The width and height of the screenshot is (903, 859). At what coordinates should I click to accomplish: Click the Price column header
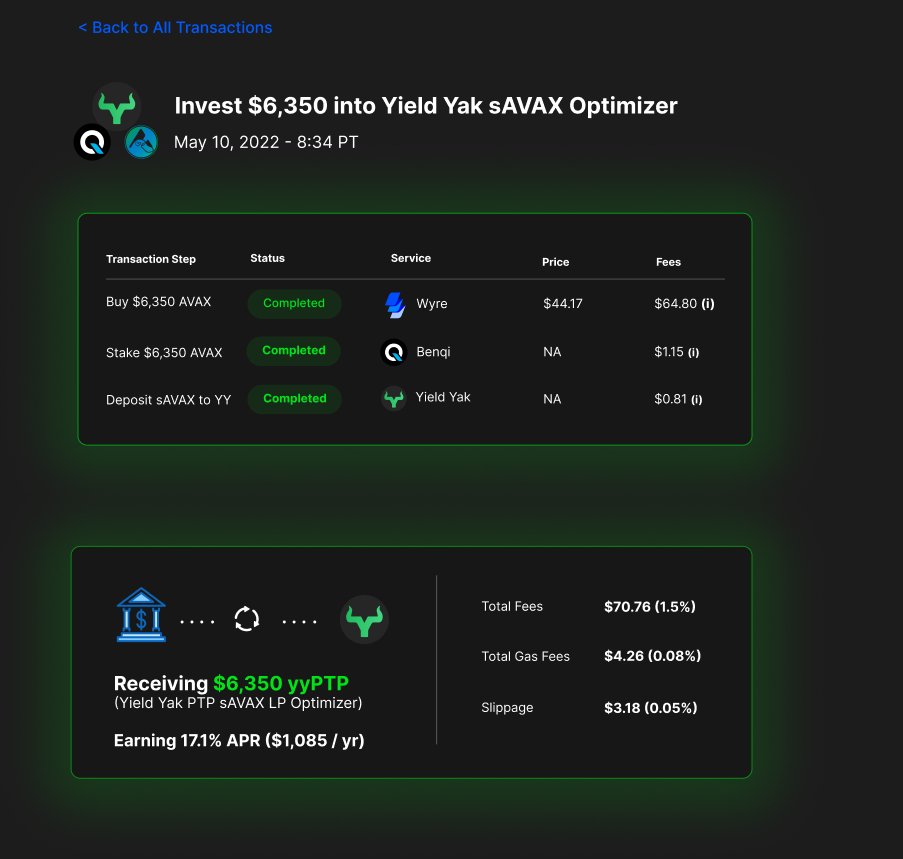555,262
